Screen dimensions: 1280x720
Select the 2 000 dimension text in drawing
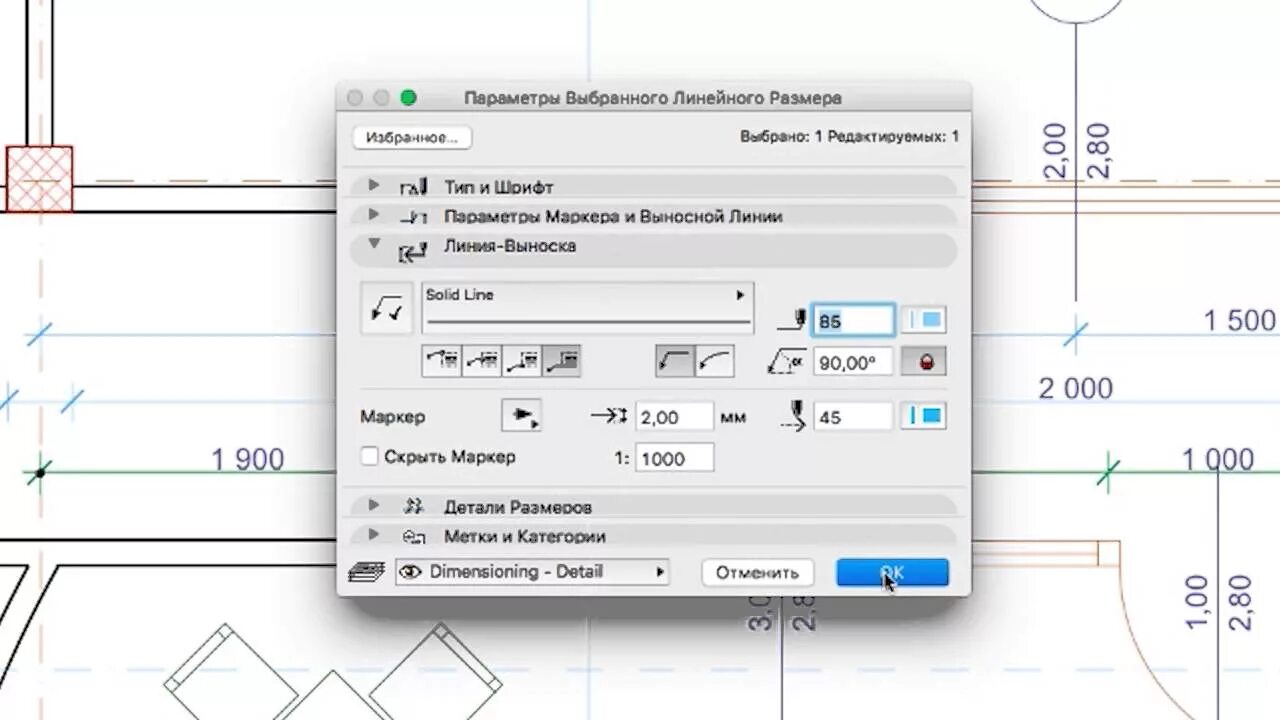click(x=1076, y=388)
